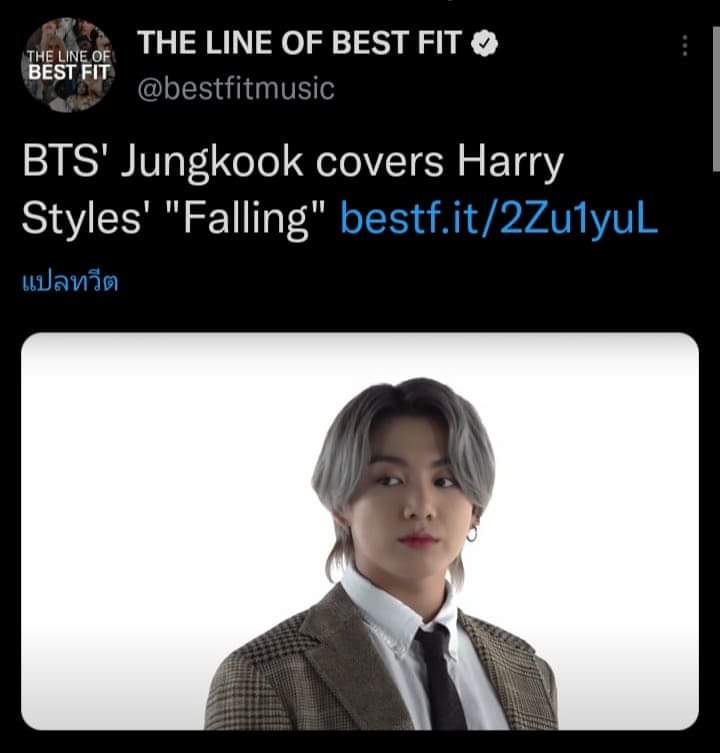
Task: Open profile via THE LINE OF BEST FIT name
Action: pyautogui.click(x=299, y=43)
